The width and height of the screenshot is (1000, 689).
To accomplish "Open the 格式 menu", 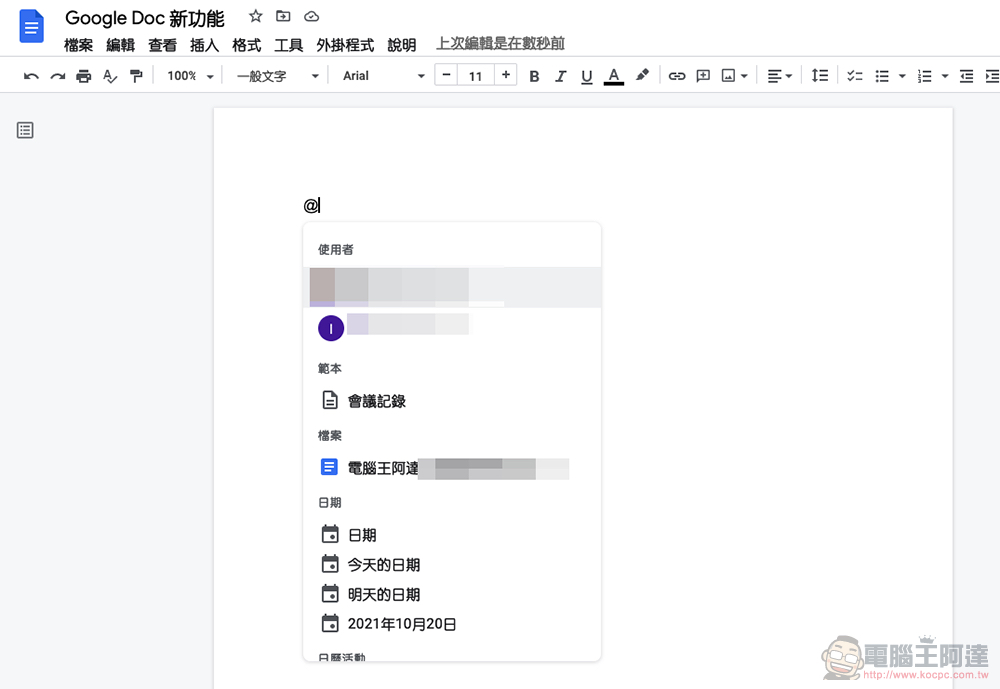I will point(247,45).
